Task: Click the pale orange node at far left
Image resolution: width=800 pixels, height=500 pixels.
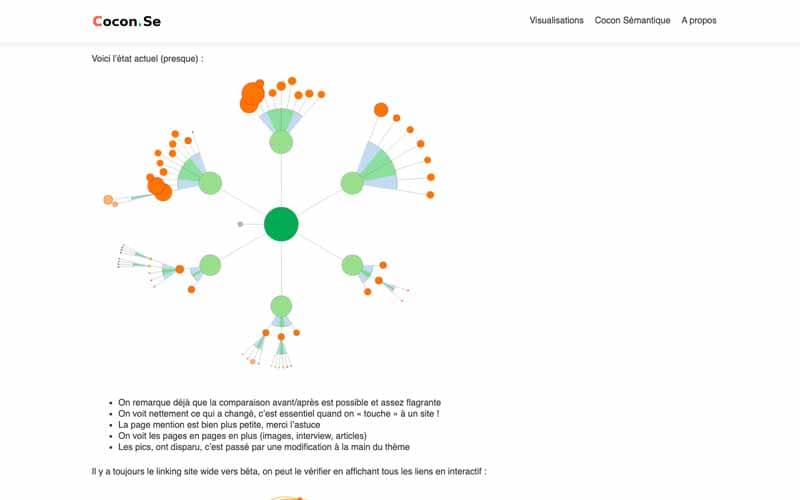Action: pos(108,199)
